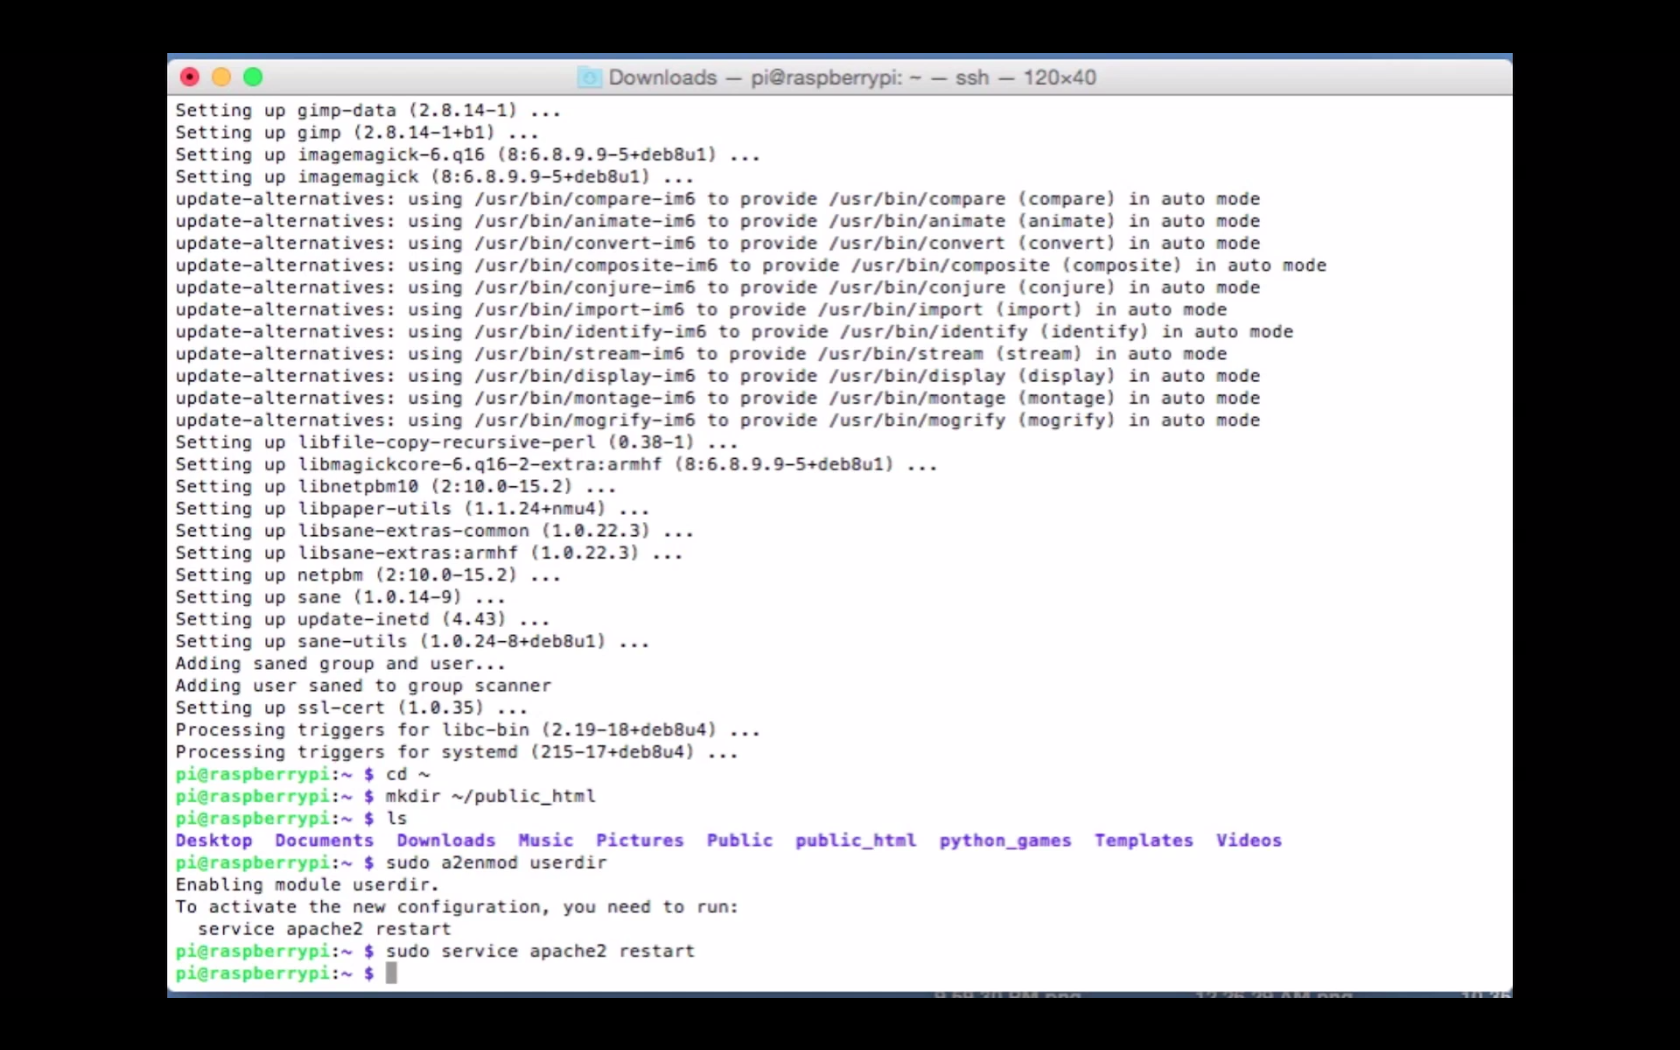Click the 'Setting up libmagickcore-6.q16-2-extra:armhf' line

[556, 464]
